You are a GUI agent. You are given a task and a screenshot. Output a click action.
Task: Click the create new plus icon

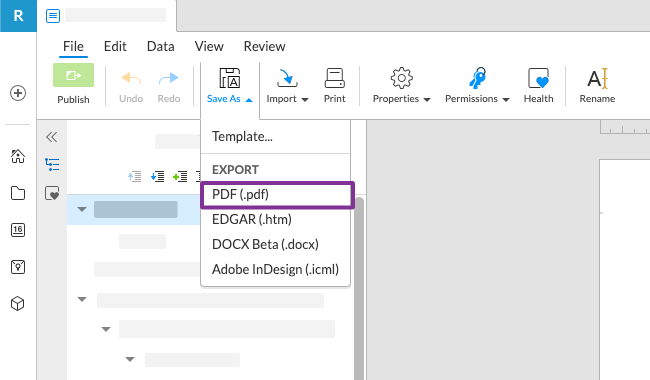point(18,93)
